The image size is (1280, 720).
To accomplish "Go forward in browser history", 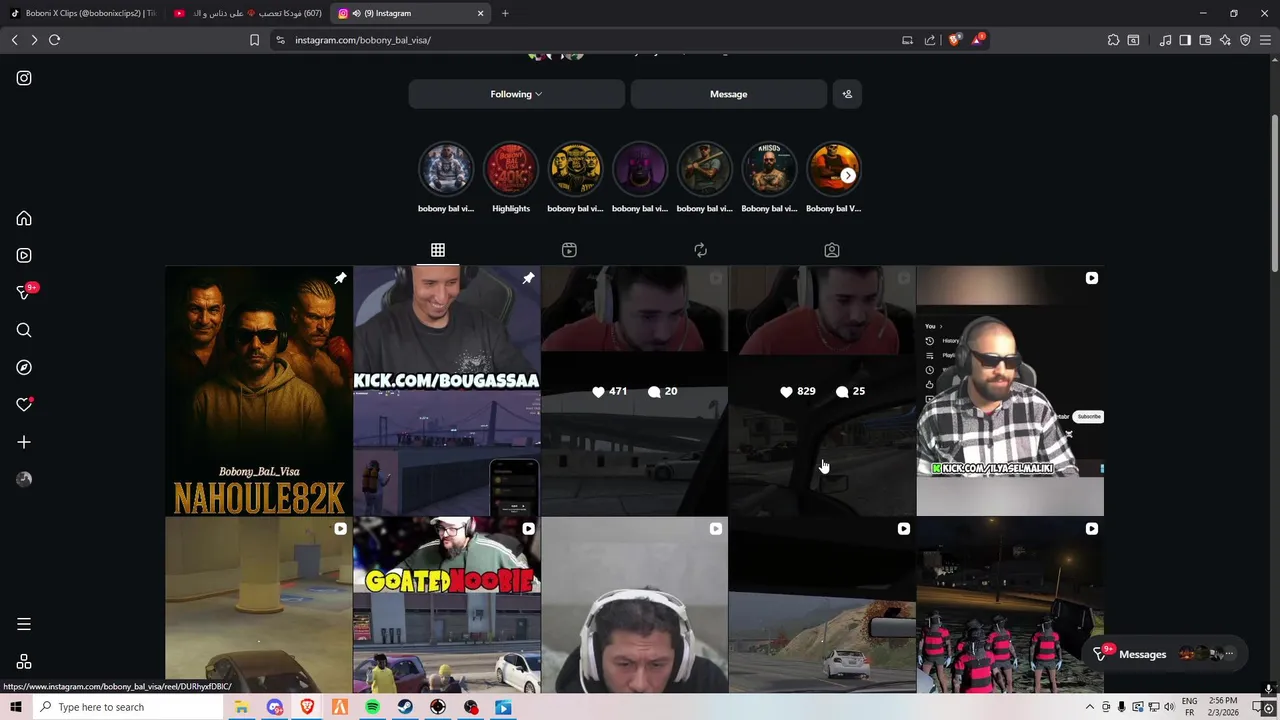I will (x=34, y=40).
